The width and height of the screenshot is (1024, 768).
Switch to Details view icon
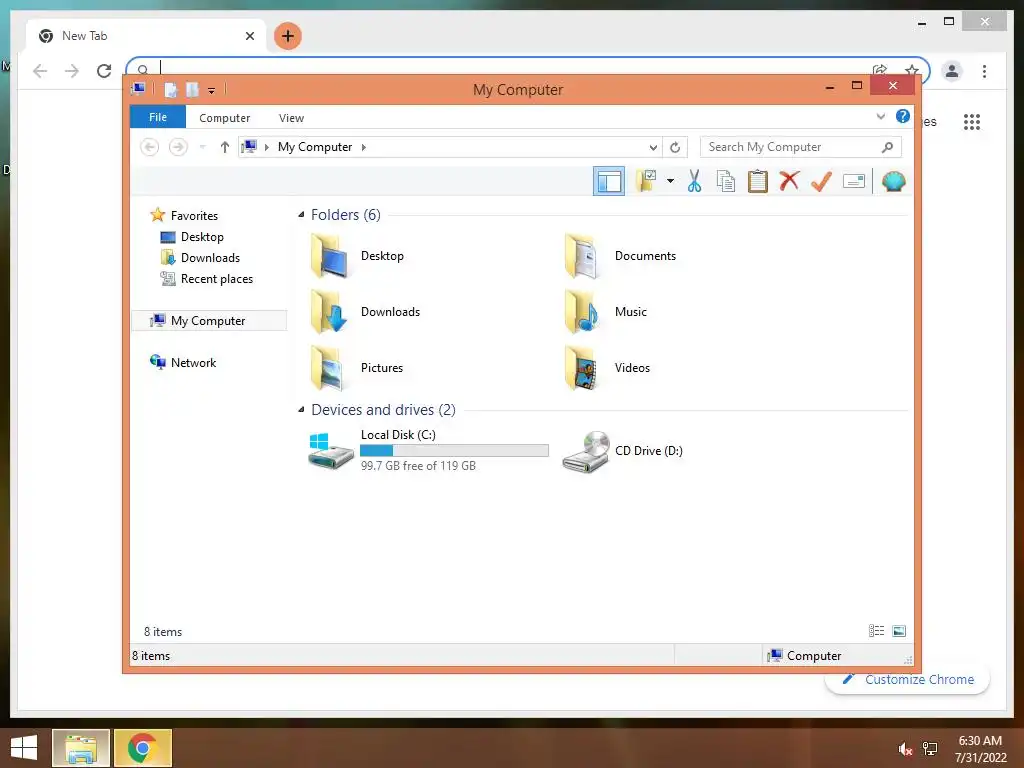pyautogui.click(x=876, y=631)
